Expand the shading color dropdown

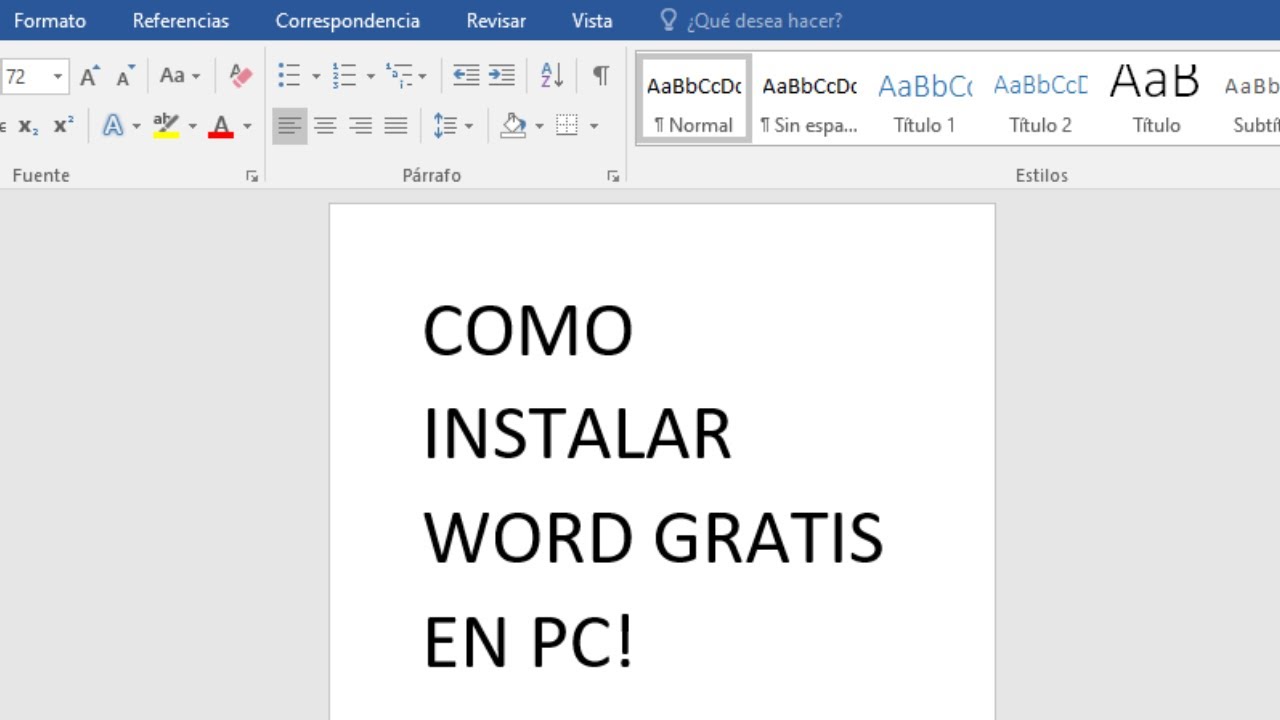pos(539,126)
